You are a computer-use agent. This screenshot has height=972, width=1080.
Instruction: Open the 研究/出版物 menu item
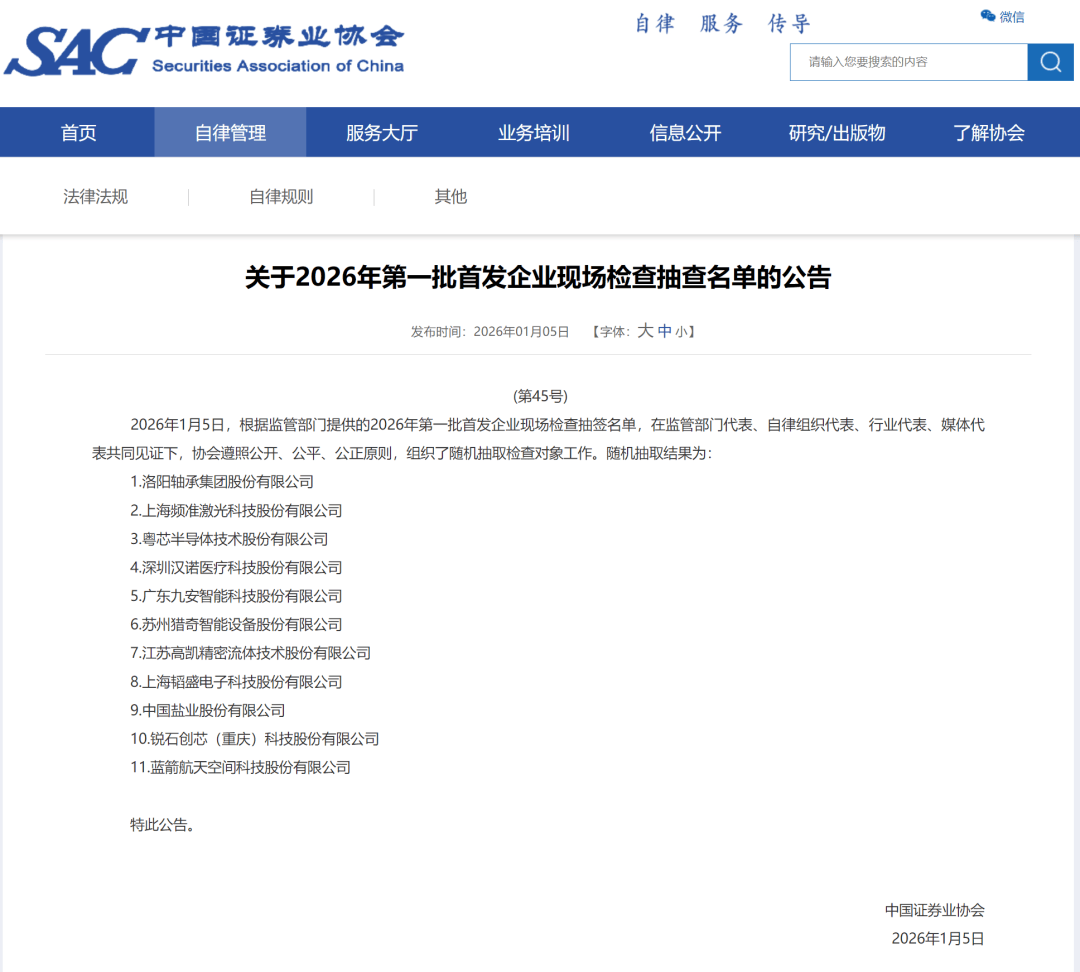pyautogui.click(x=837, y=133)
